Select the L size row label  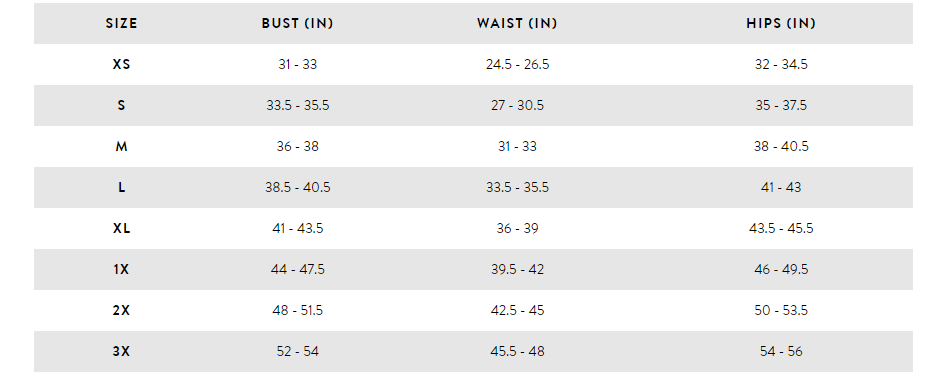coord(121,187)
